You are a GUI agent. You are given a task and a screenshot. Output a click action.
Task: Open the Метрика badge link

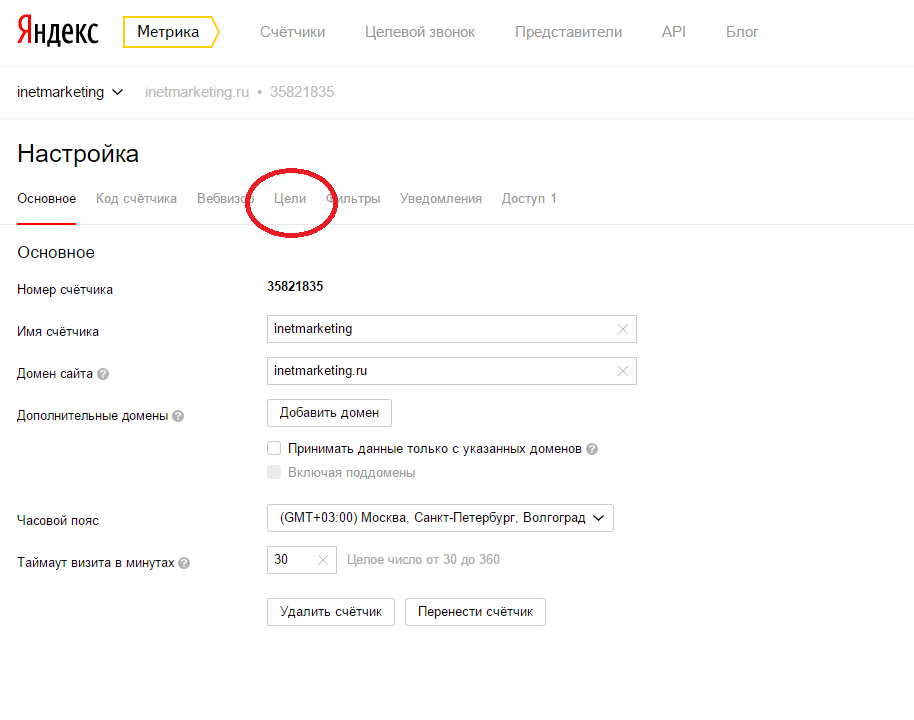click(171, 32)
